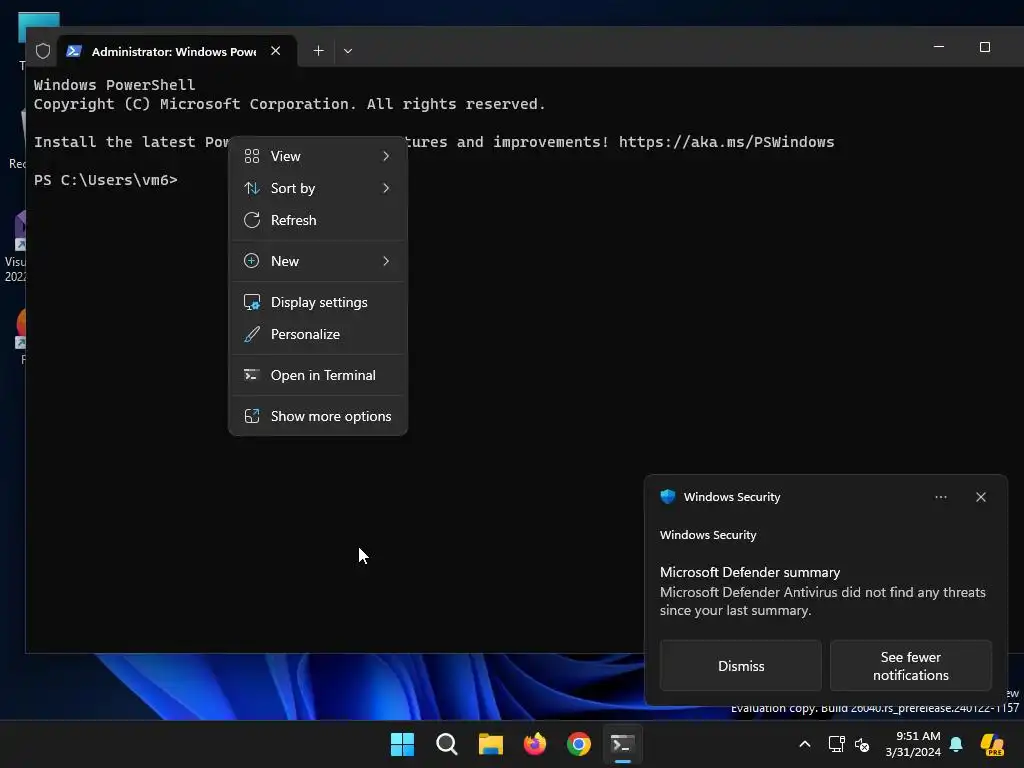This screenshot has width=1024, height=768.
Task: Click the View grid icon
Action: (252, 156)
